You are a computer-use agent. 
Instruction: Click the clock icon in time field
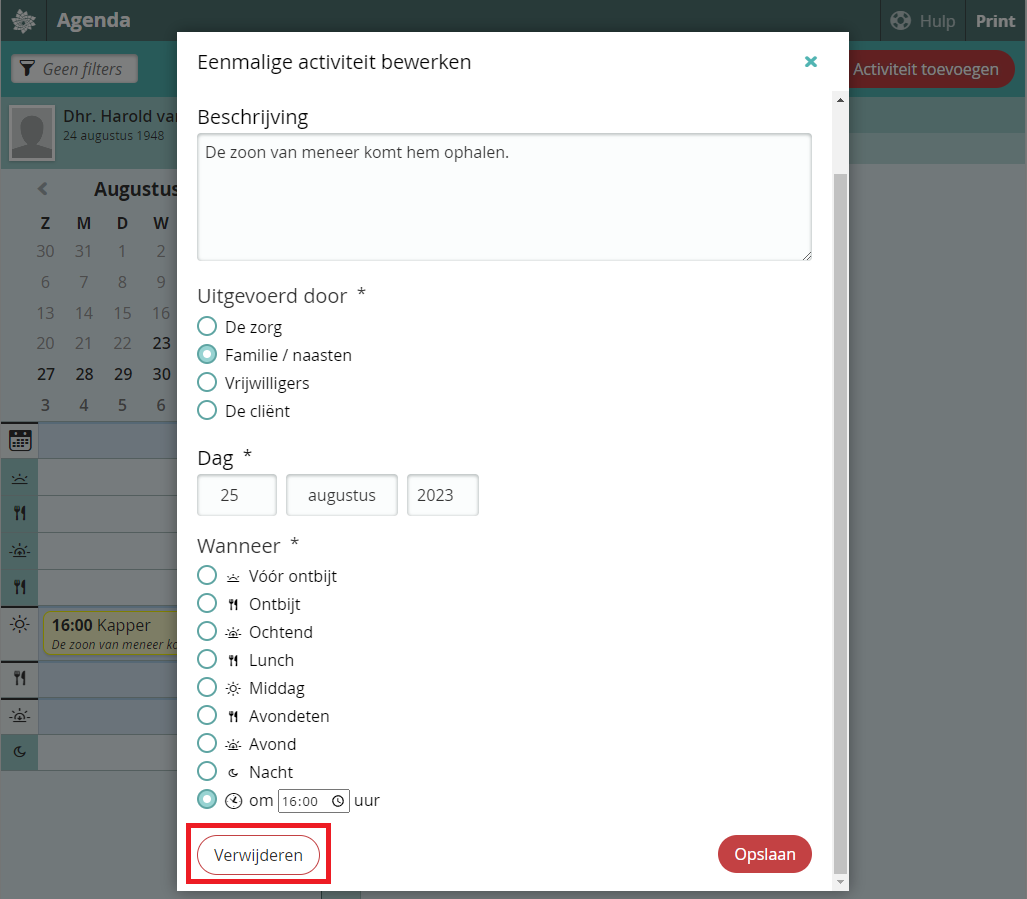coord(339,801)
